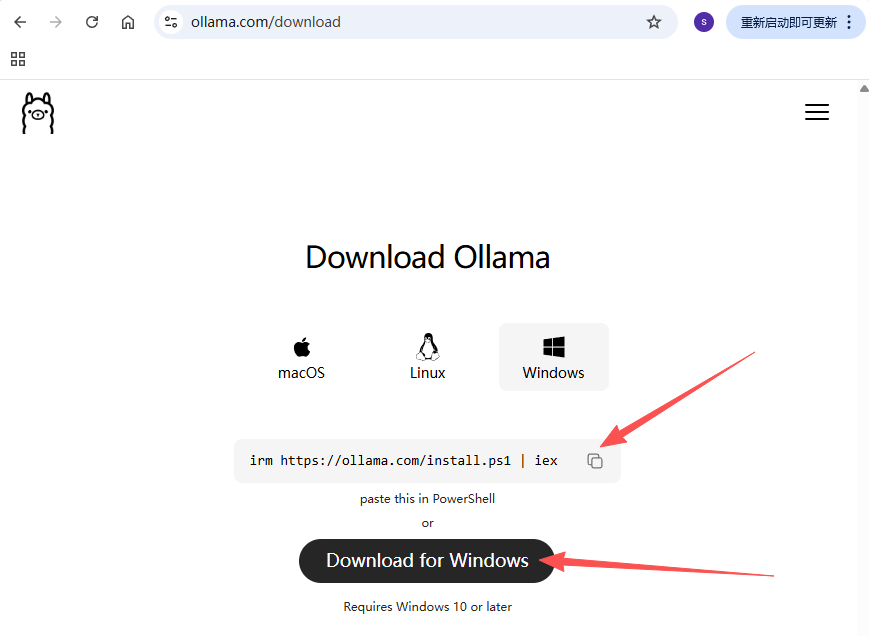Screen dimensions: 869x636
Task: Click the Download Ollama heading
Action: pyautogui.click(x=427, y=257)
